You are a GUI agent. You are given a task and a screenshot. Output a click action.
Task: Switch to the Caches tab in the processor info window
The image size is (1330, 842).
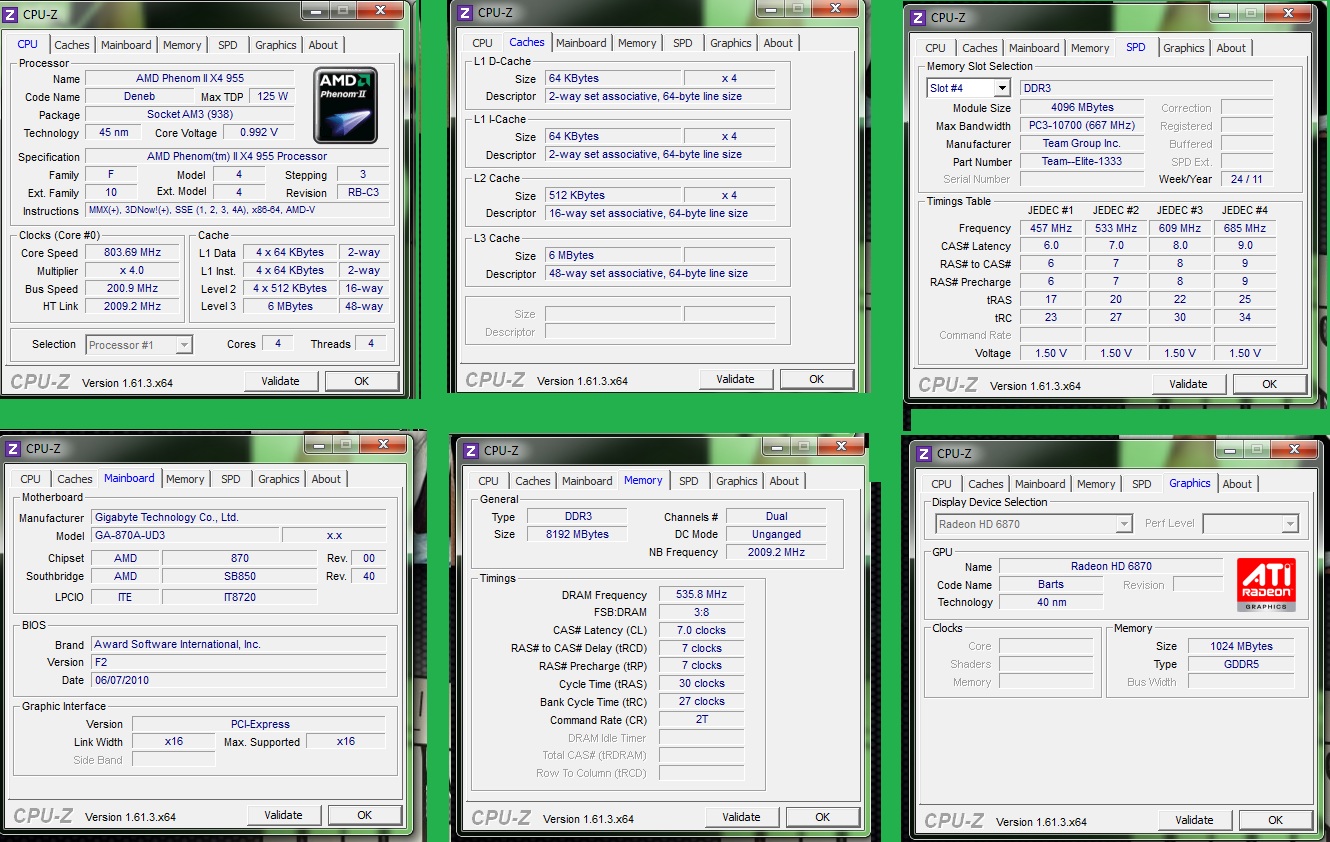click(72, 45)
